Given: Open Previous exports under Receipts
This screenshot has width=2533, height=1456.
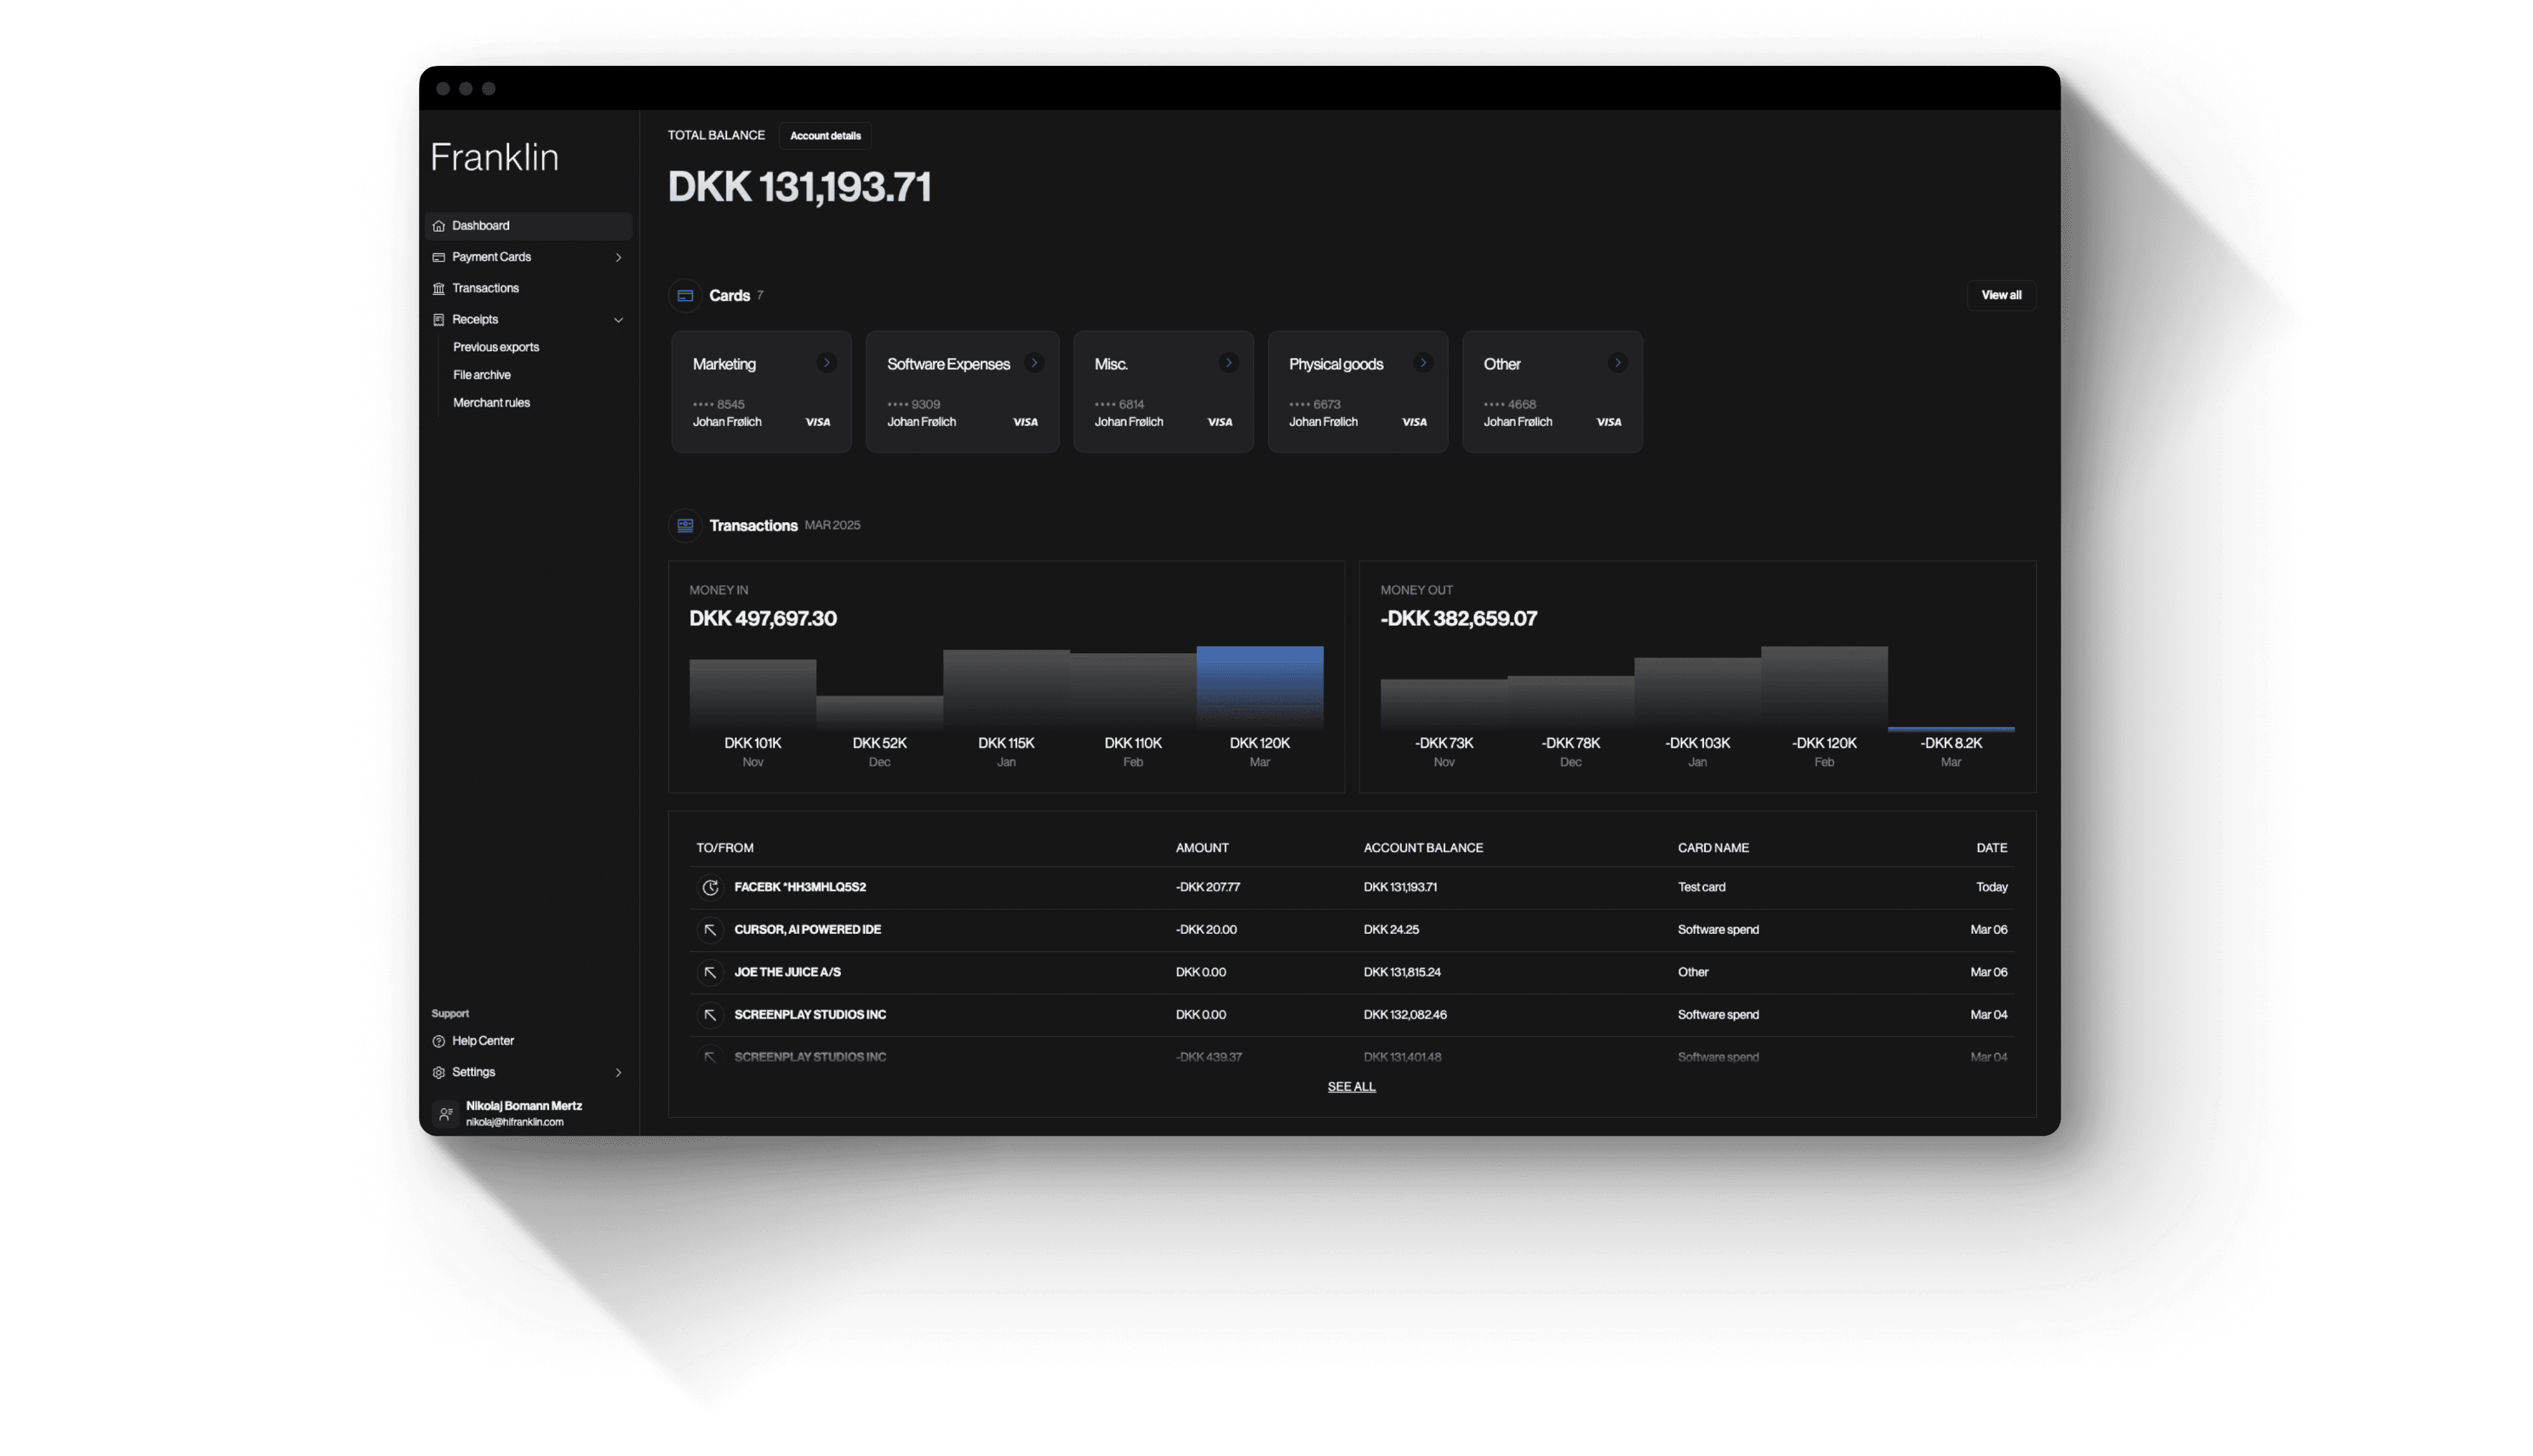Looking at the screenshot, I should [495, 347].
